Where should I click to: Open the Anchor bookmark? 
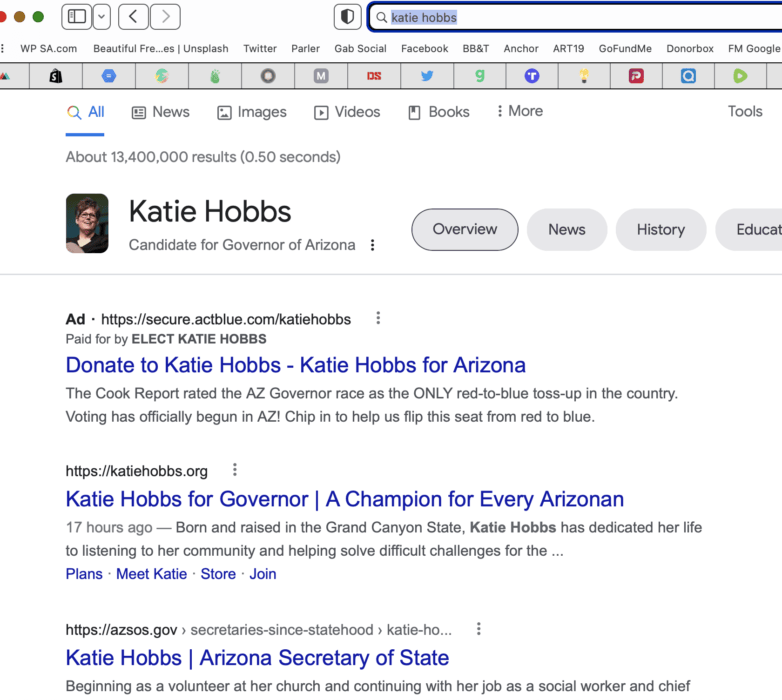coord(521,48)
